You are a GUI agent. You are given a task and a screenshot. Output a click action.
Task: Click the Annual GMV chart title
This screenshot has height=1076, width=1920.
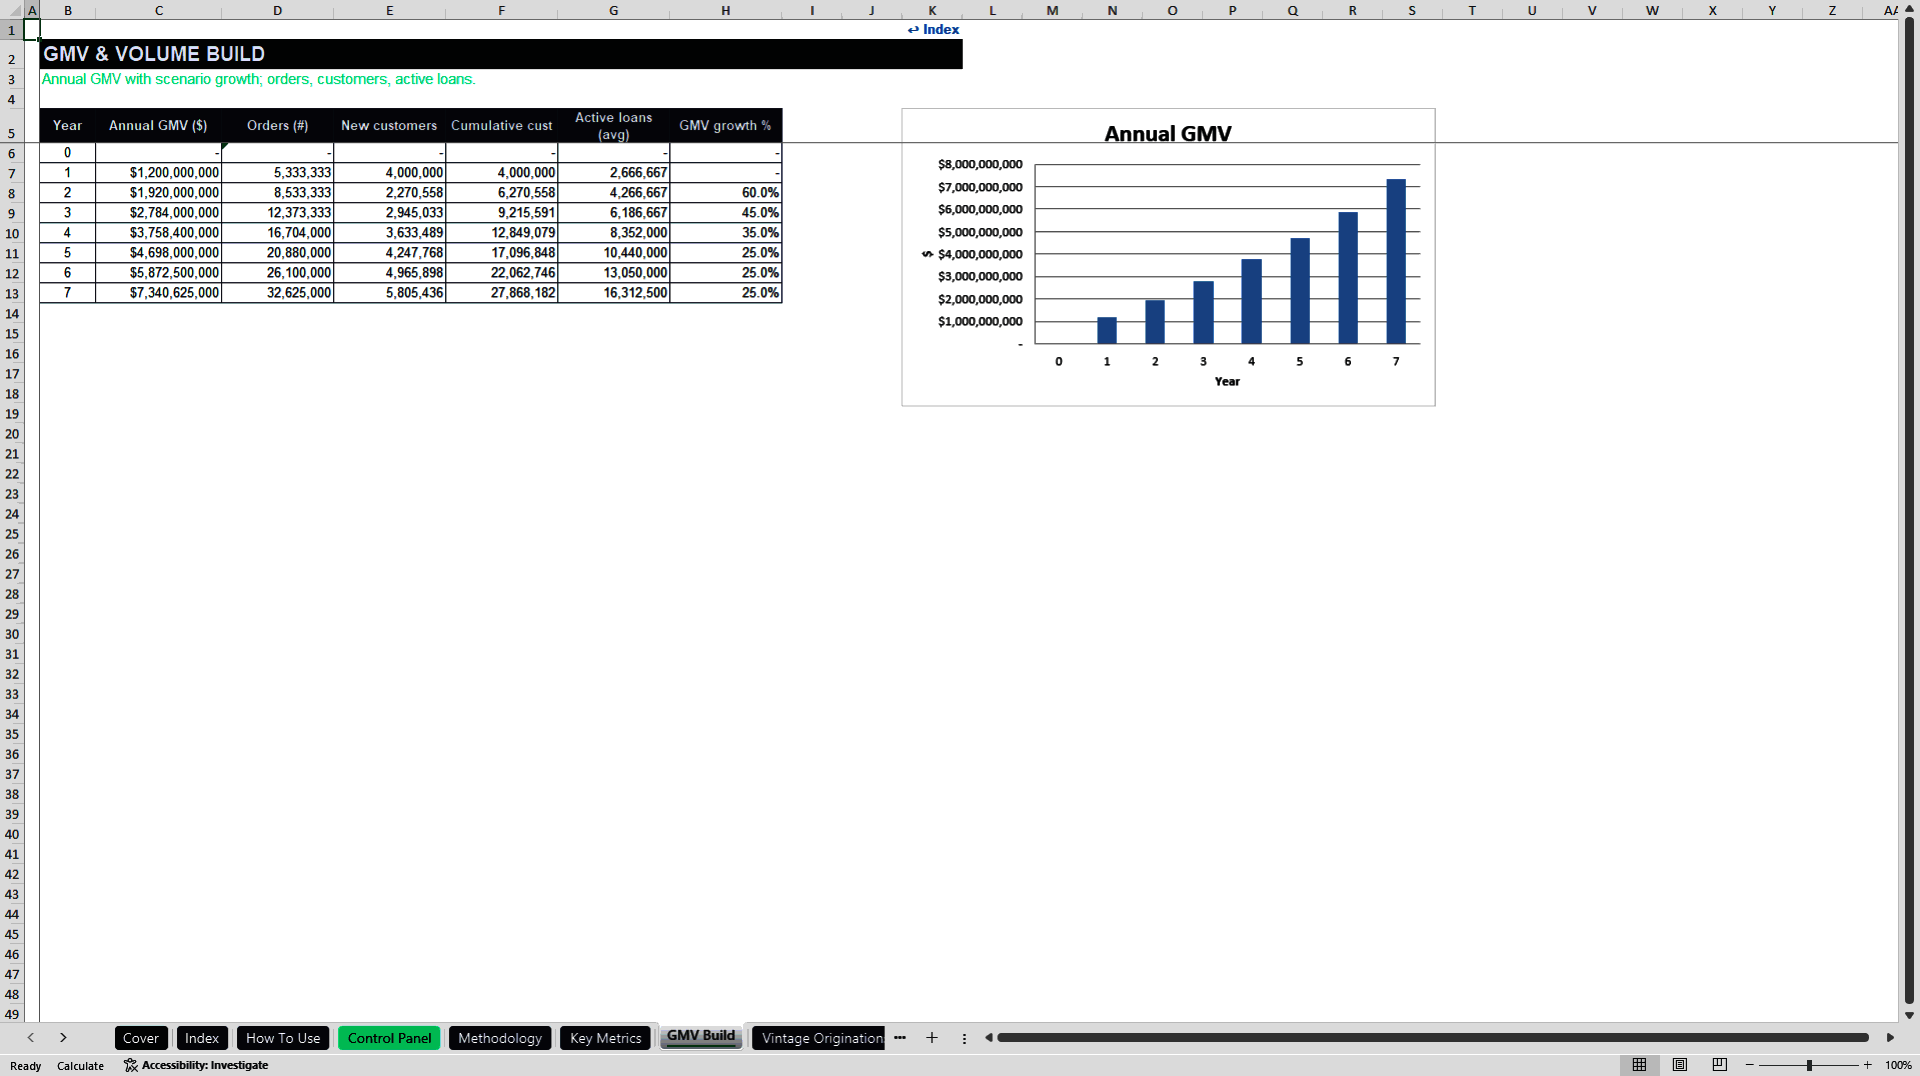pyautogui.click(x=1167, y=134)
